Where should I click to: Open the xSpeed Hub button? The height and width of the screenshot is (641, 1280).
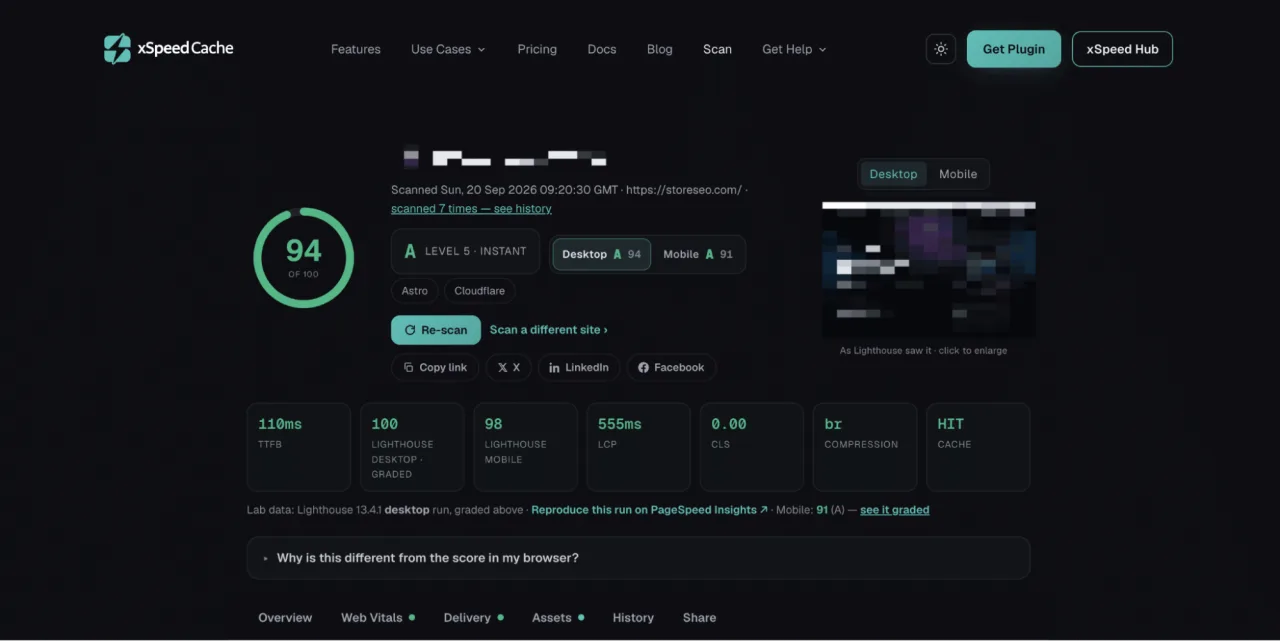(1122, 49)
